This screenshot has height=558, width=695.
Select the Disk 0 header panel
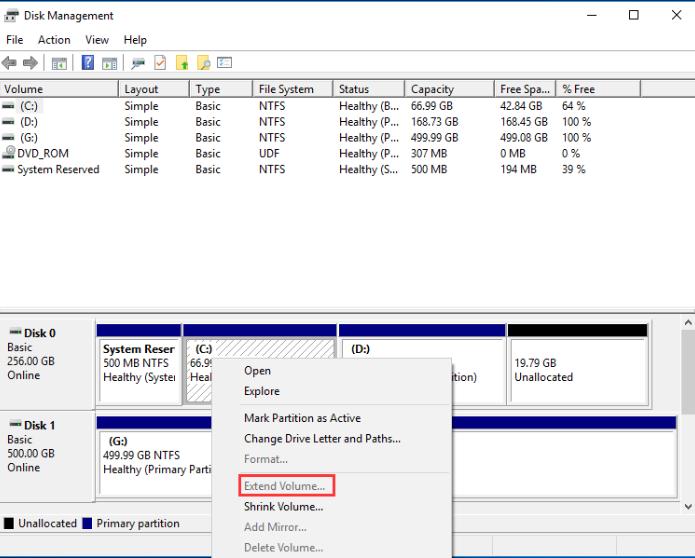click(47, 363)
